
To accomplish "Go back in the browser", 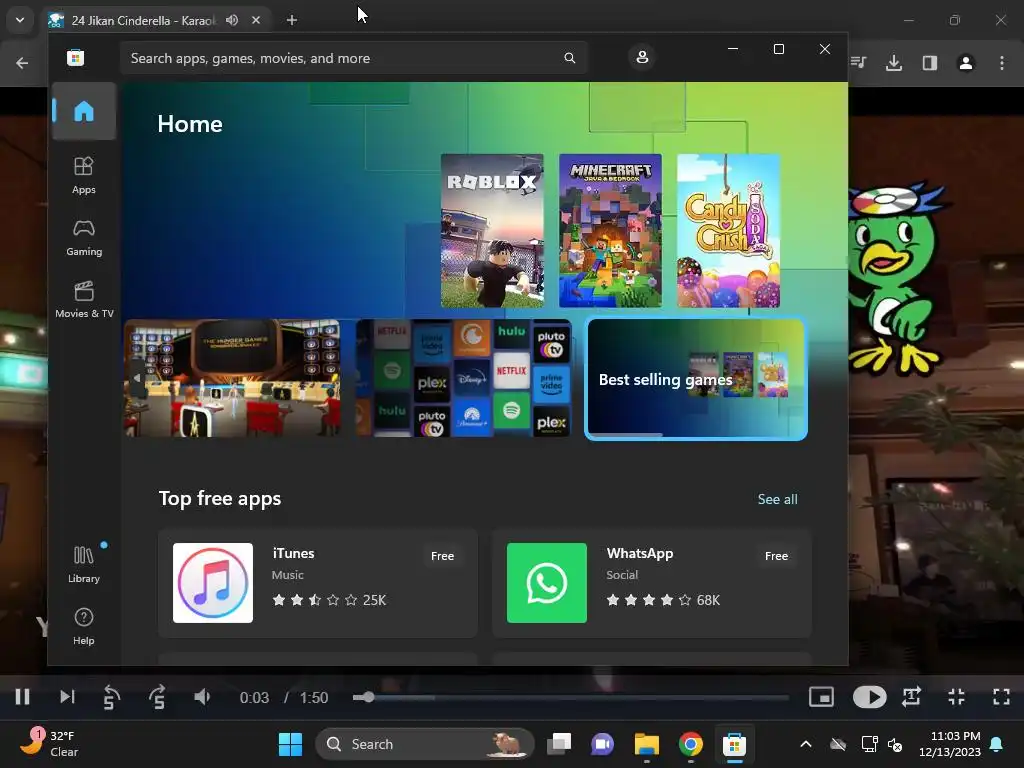I will click(22, 63).
